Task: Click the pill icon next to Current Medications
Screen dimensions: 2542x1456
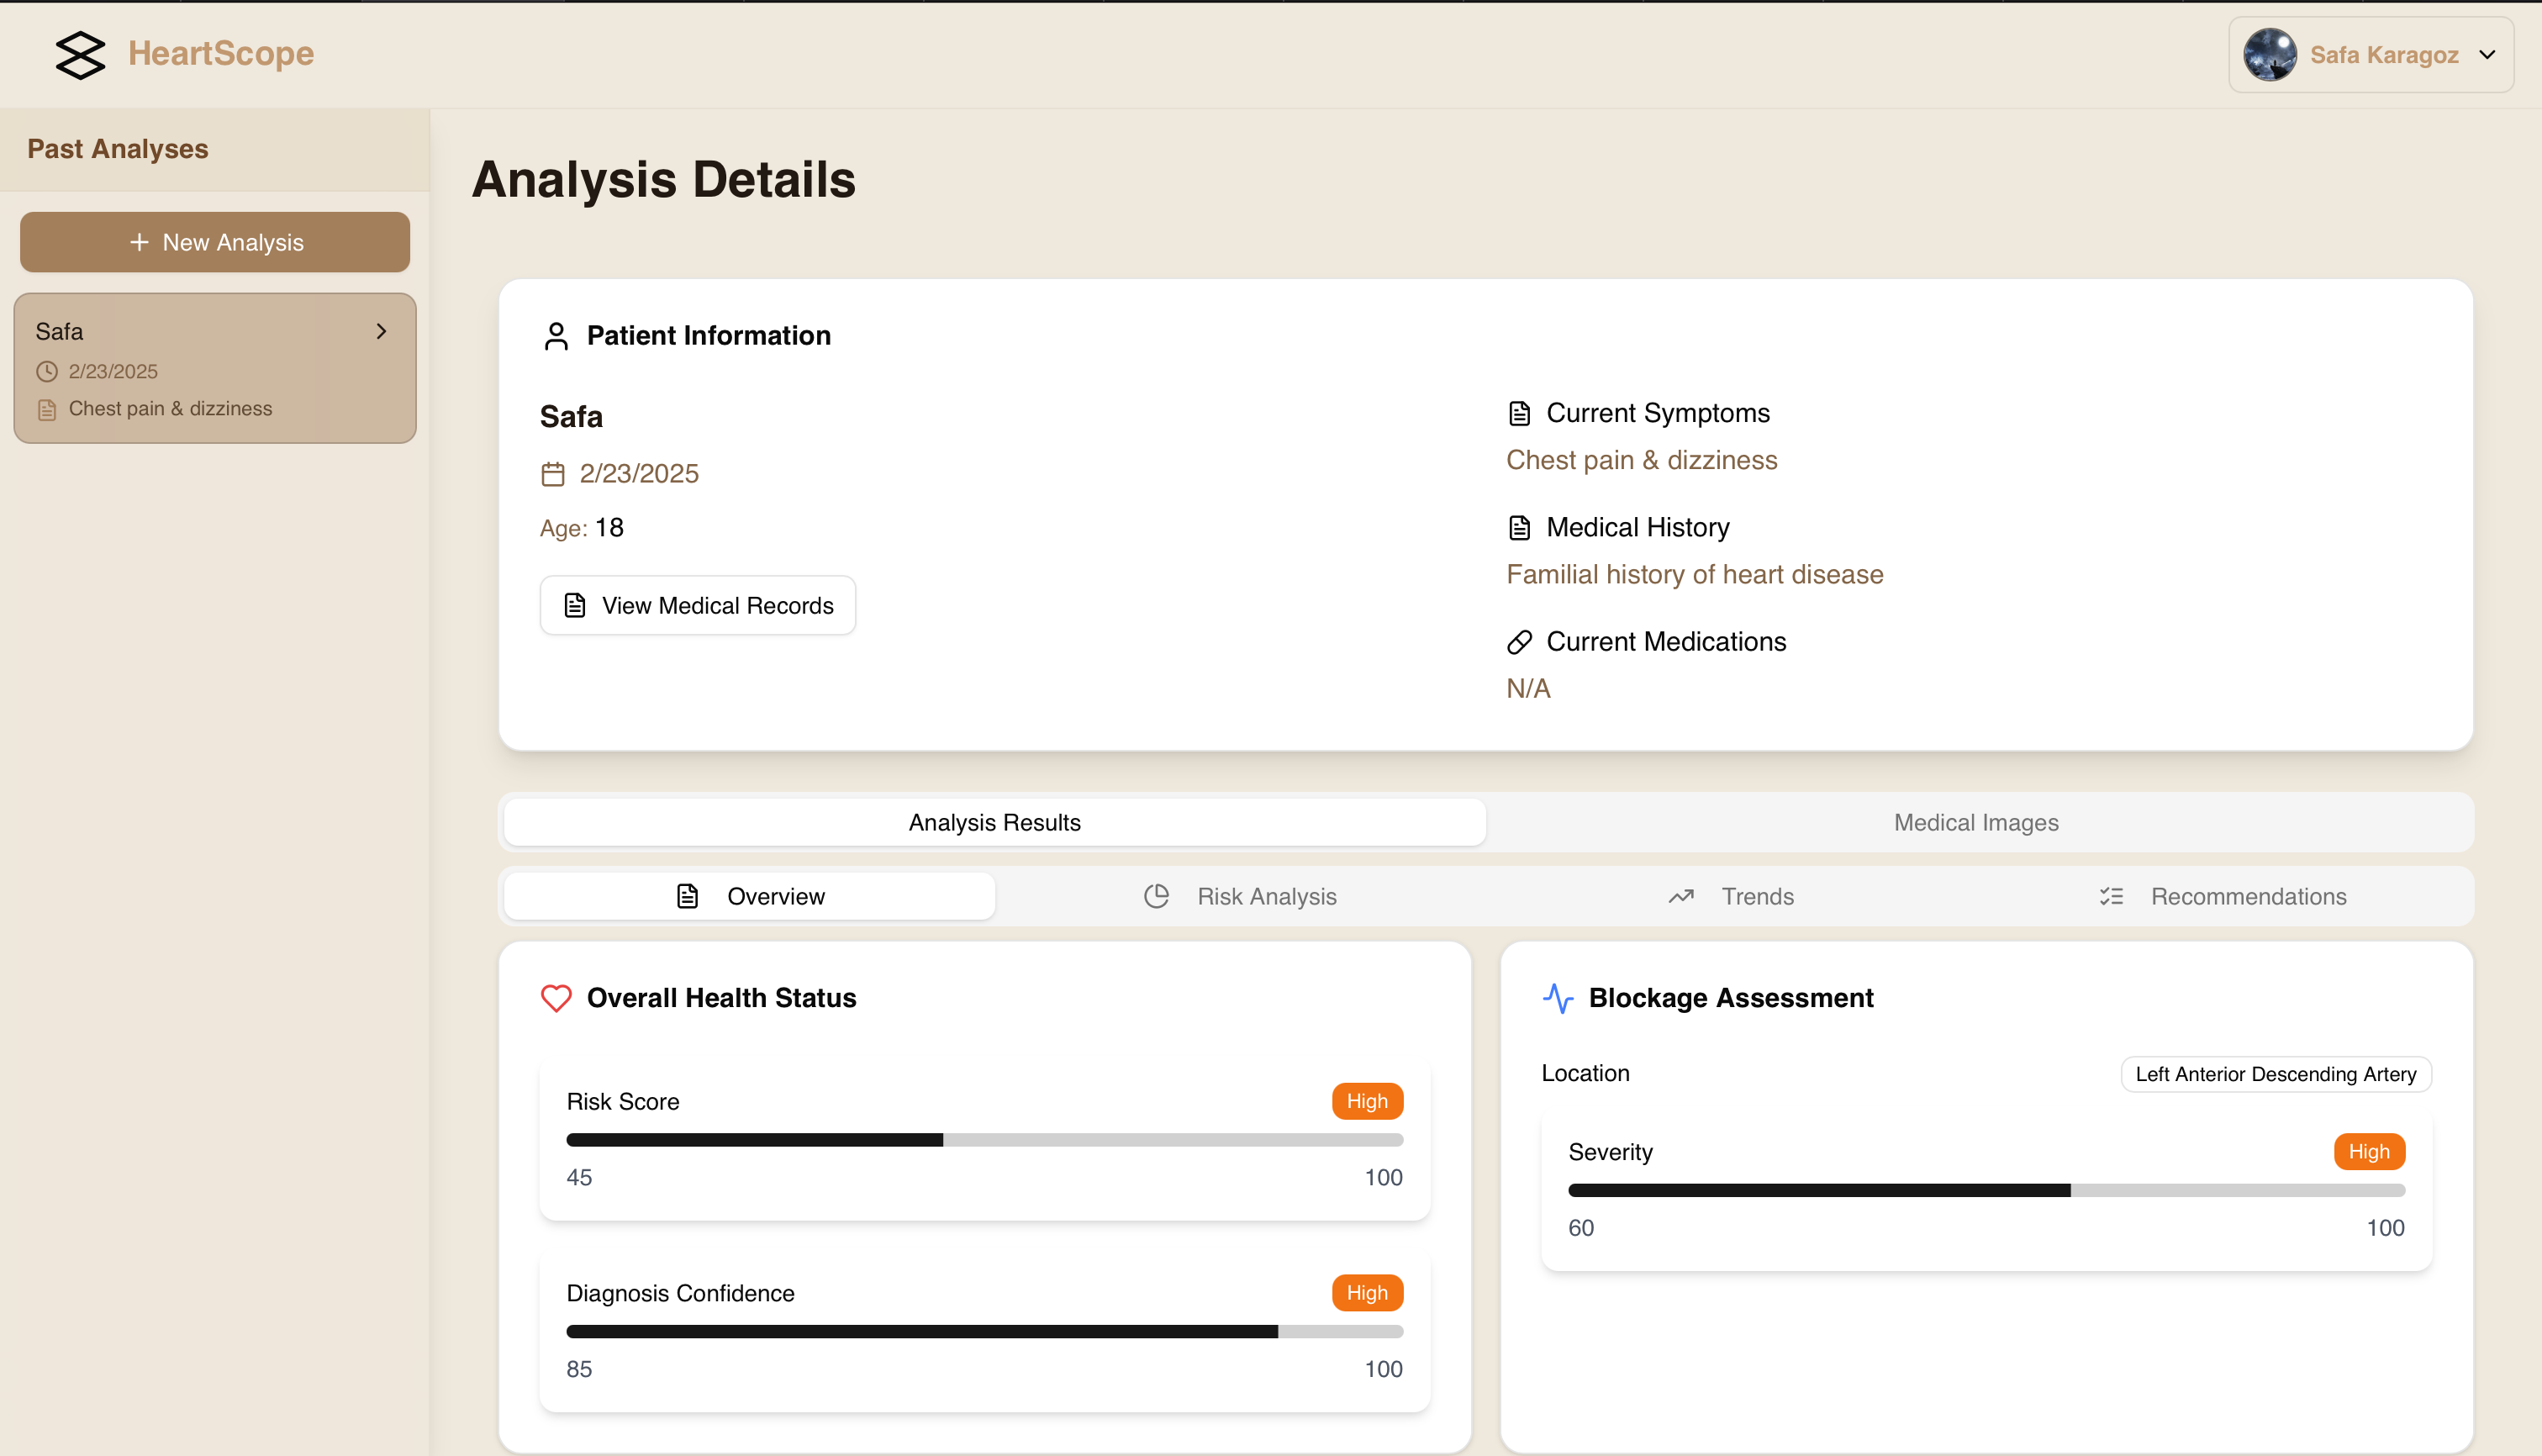Action: (x=1519, y=642)
